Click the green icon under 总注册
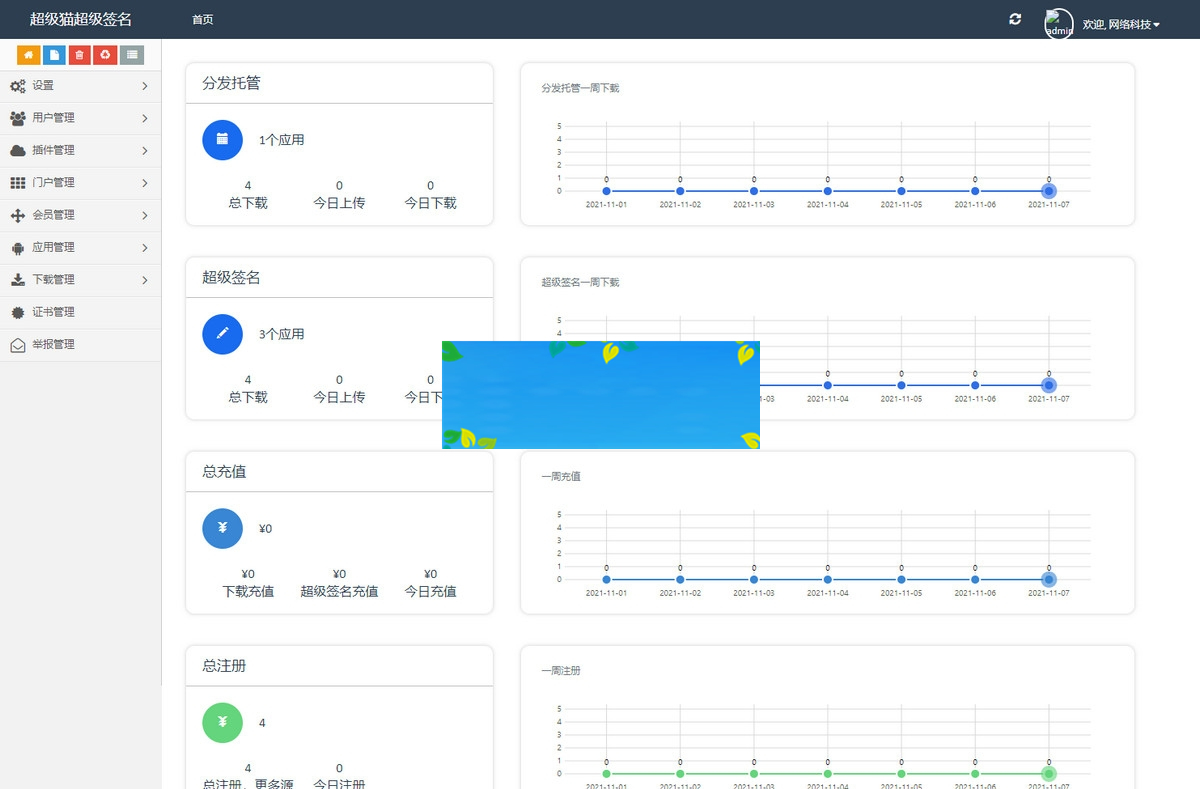The width and height of the screenshot is (1200, 789). (x=222, y=722)
